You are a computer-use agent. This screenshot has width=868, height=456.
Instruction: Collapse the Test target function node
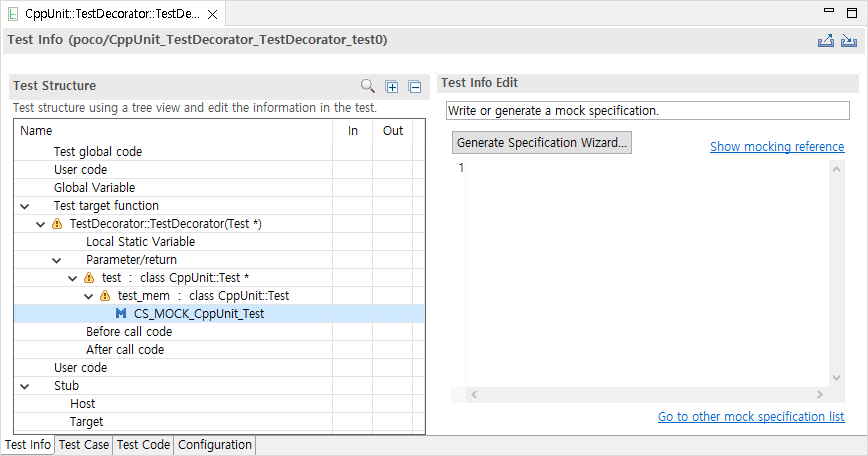(25, 206)
